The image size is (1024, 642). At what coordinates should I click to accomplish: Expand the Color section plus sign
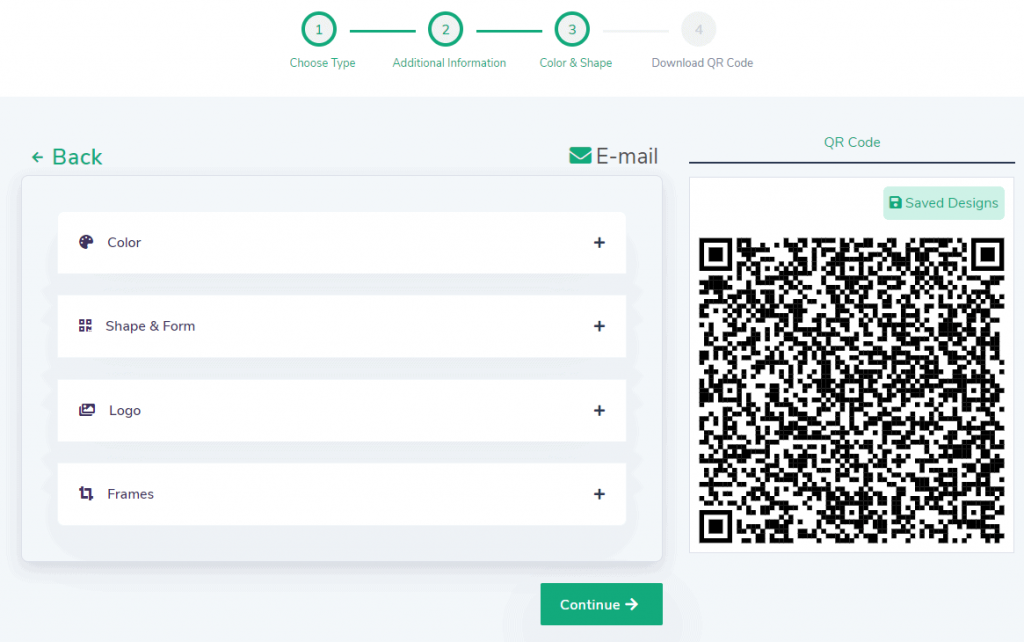[x=599, y=243]
